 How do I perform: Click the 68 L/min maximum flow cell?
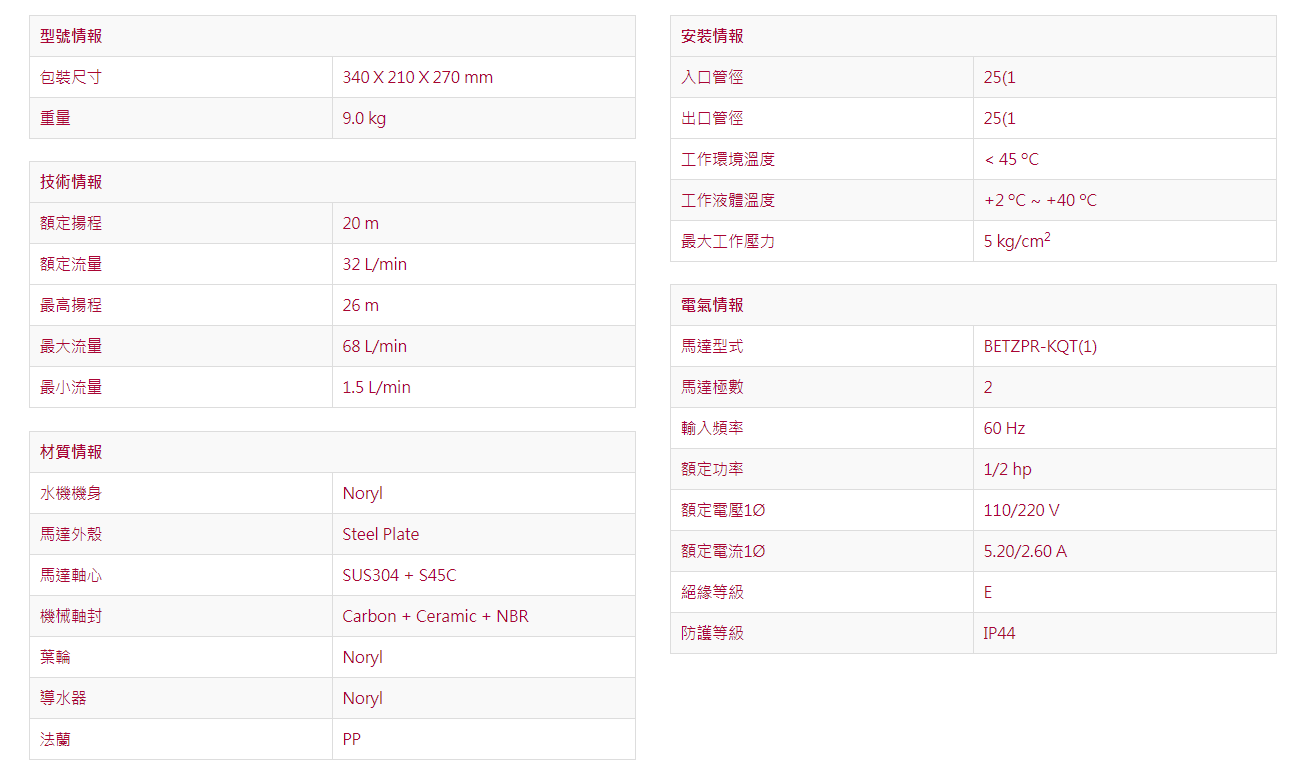click(374, 346)
